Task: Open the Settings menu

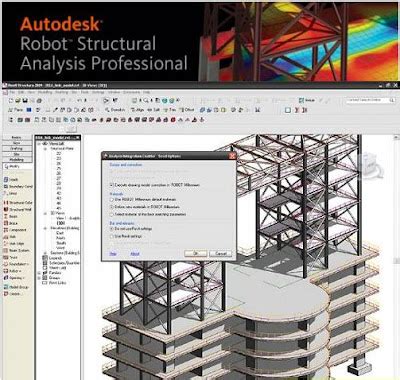Action: pyautogui.click(x=98, y=92)
